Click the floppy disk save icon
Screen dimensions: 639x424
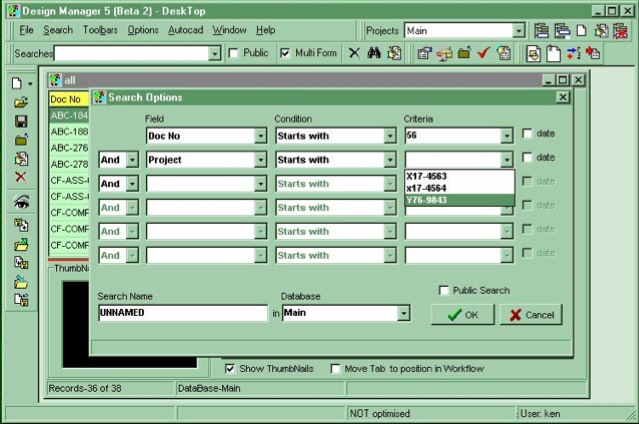point(21,121)
